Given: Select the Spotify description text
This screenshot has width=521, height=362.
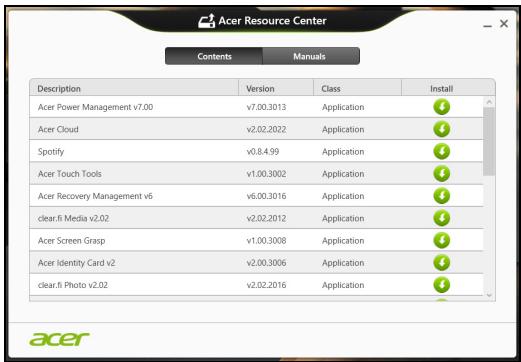Looking at the screenshot, I should pos(51,152).
